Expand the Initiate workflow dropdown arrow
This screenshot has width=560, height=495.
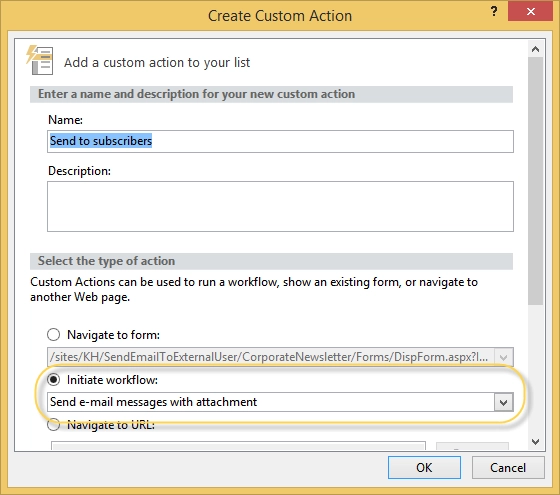click(504, 402)
